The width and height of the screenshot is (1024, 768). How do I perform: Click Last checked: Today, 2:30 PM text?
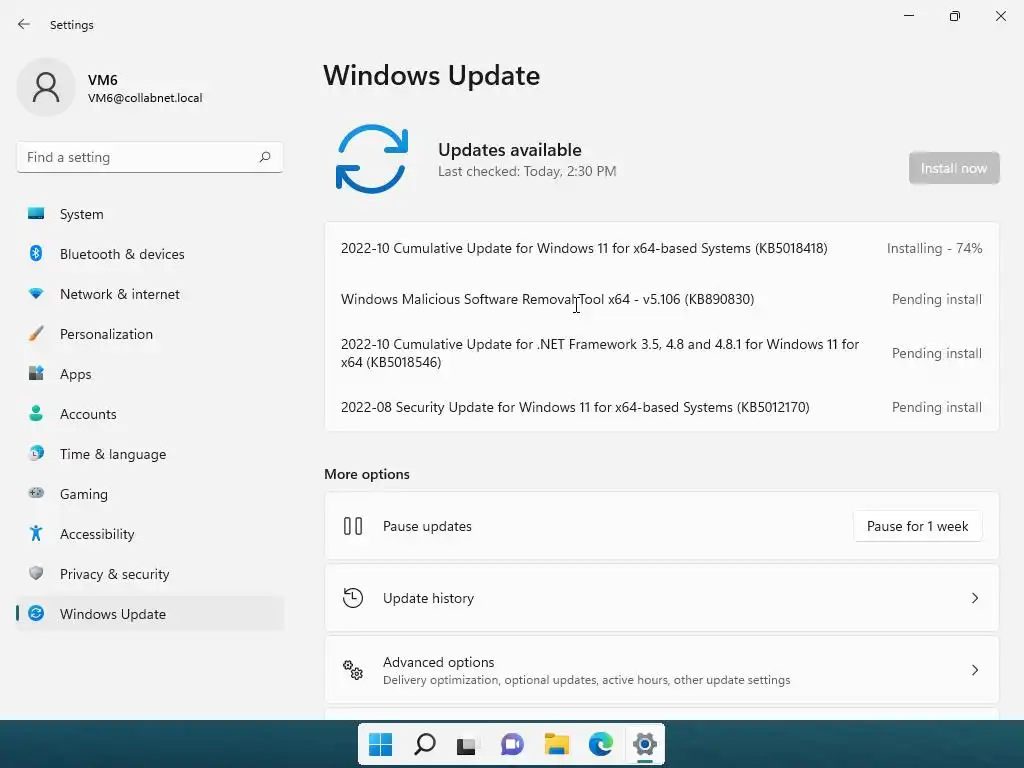(x=527, y=171)
